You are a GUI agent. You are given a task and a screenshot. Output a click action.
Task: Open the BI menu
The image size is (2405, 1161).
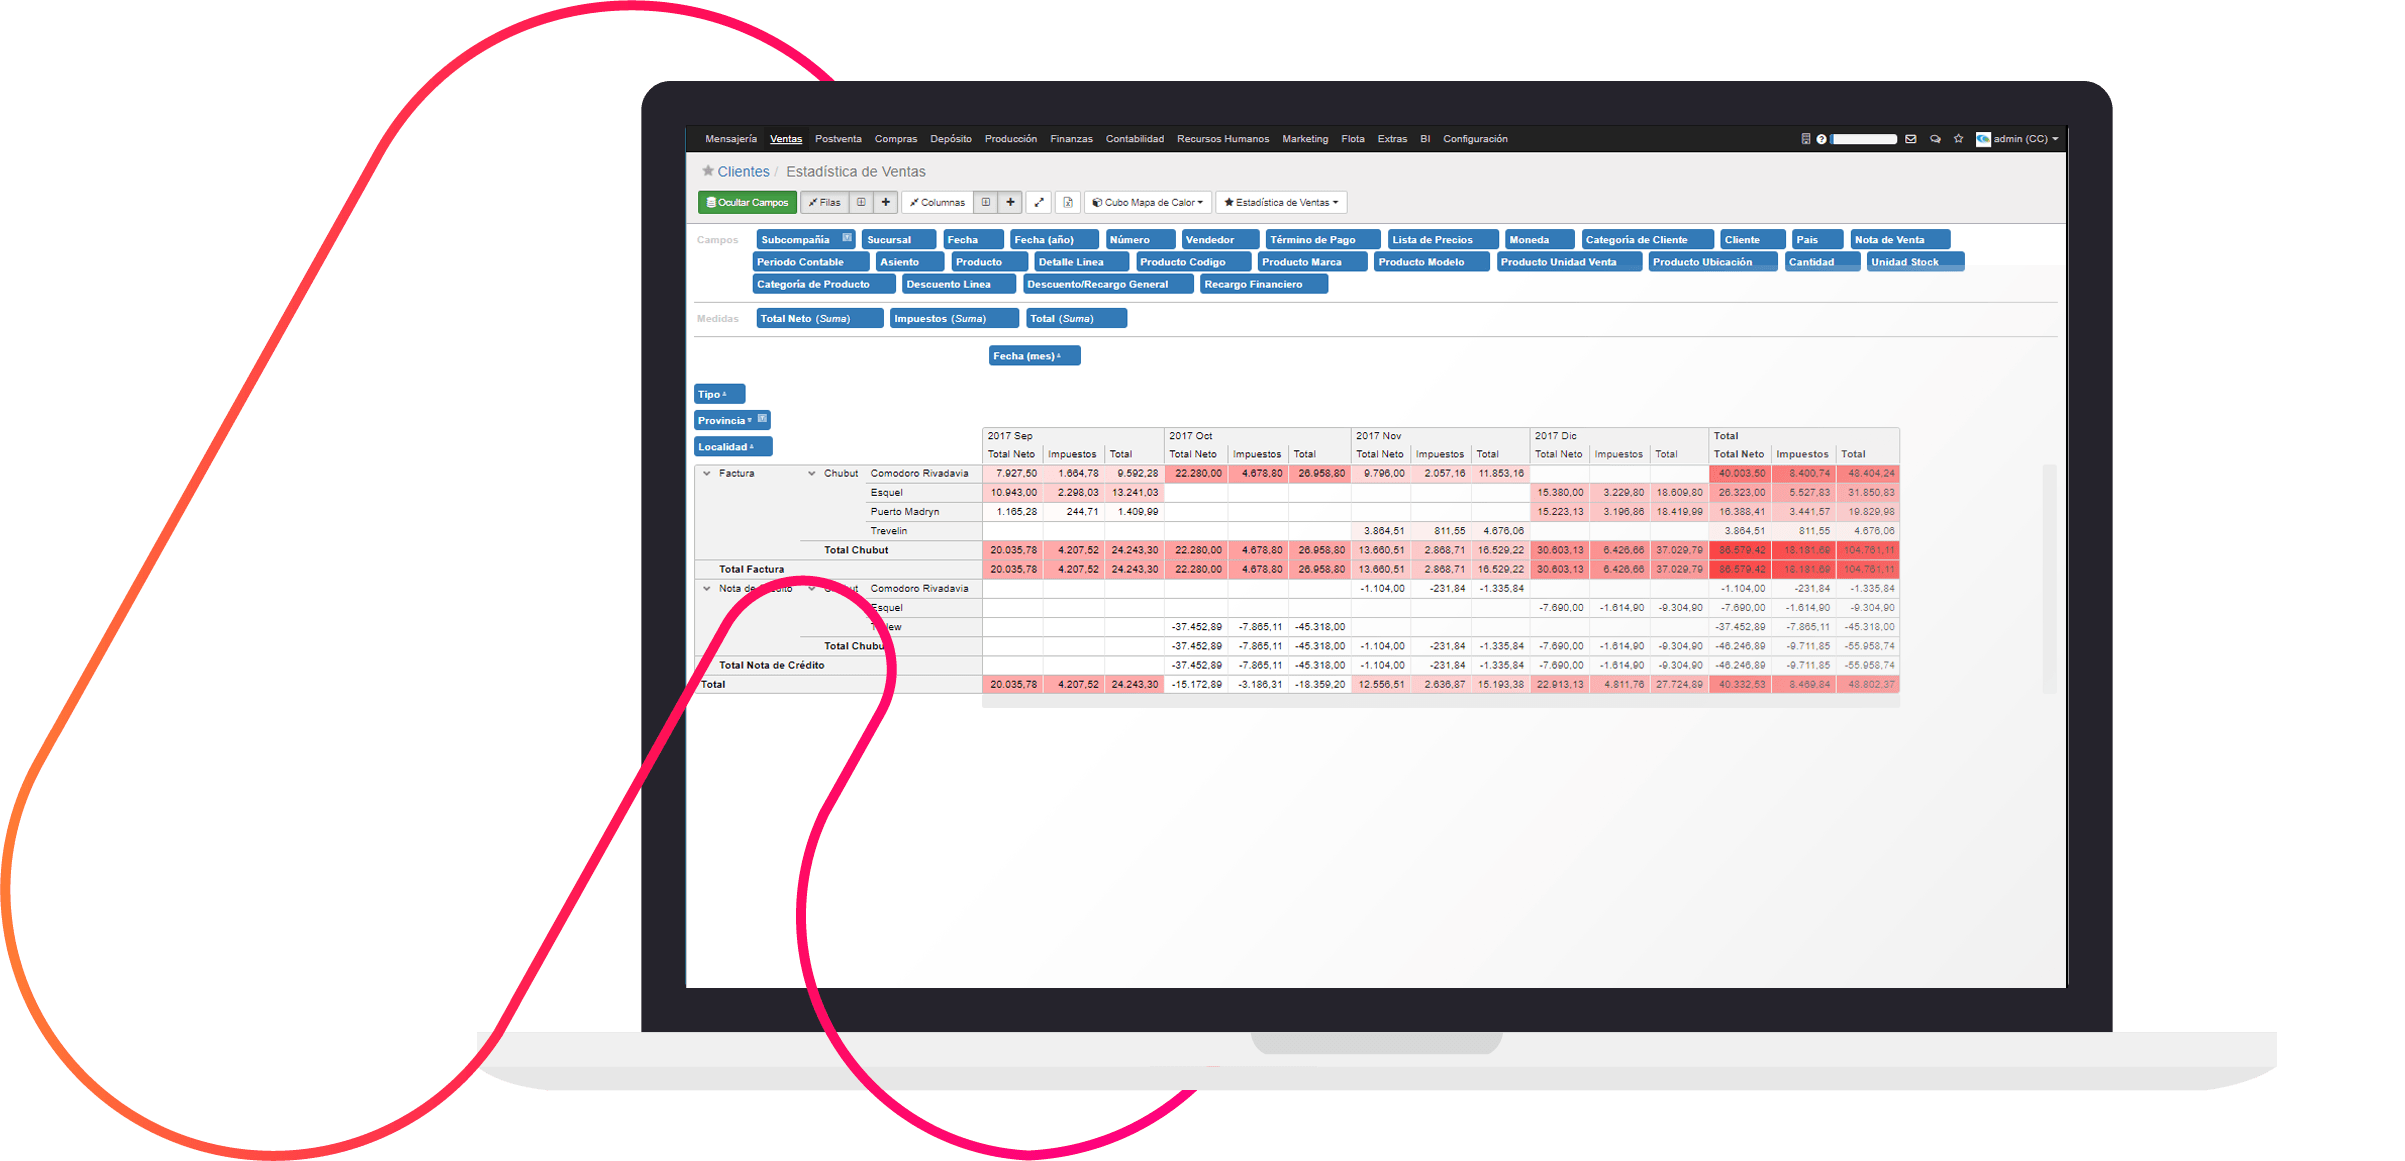pos(1425,139)
